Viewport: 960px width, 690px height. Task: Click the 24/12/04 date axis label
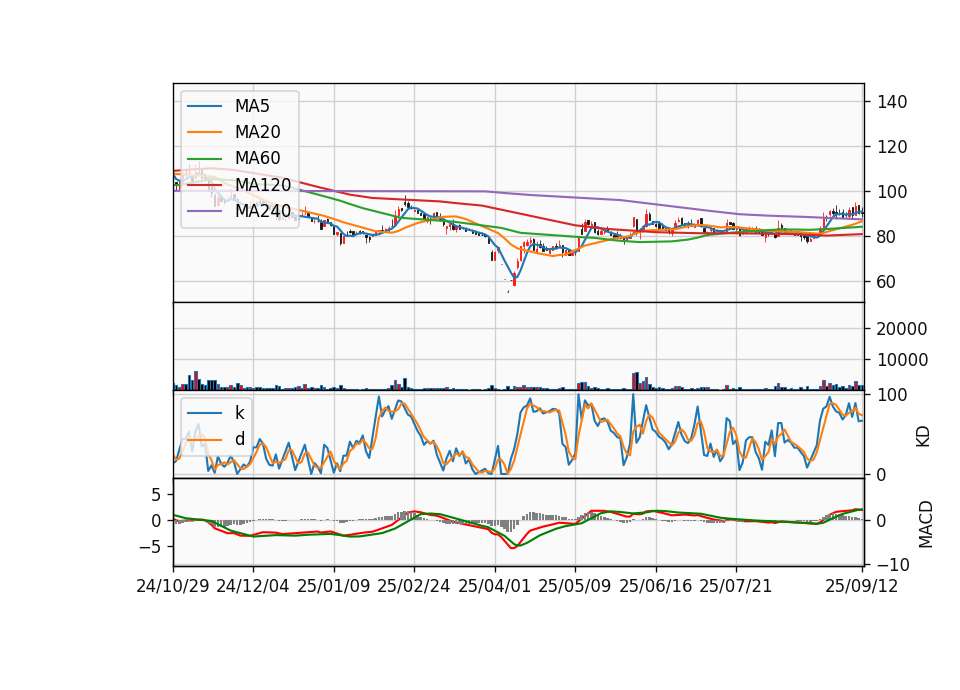[x=253, y=586]
